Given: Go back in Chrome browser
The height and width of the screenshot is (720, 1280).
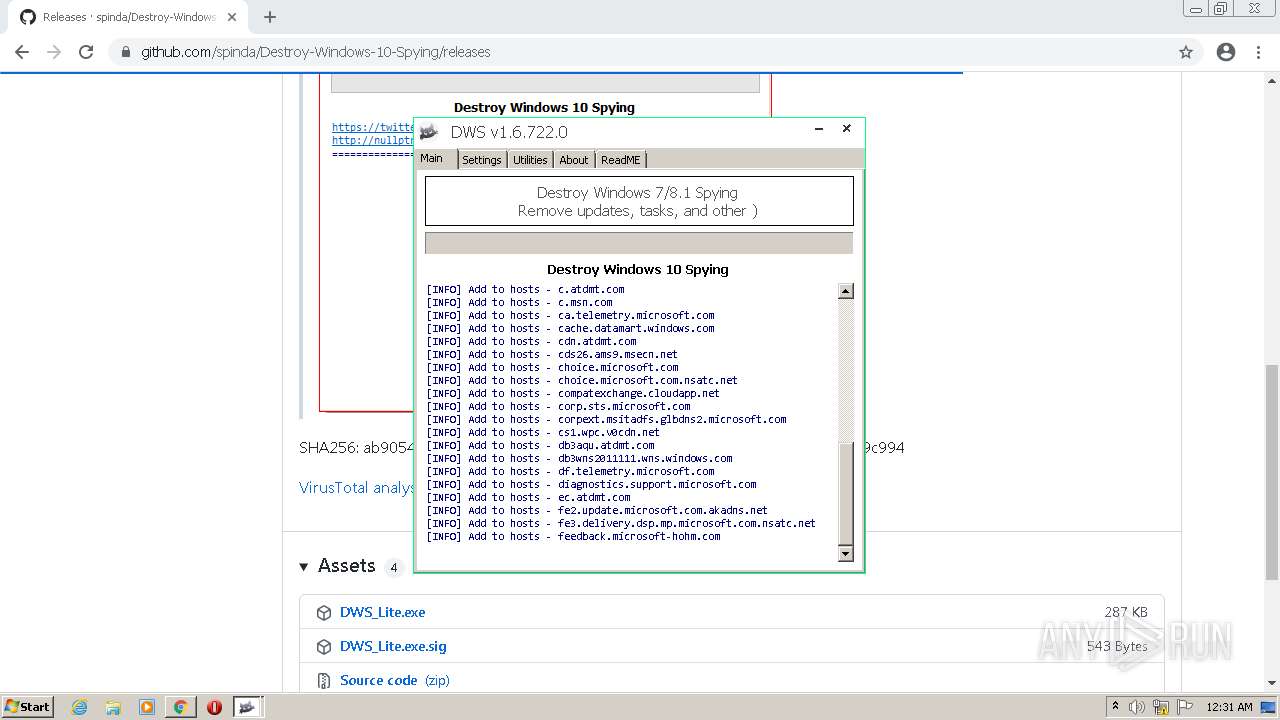Looking at the screenshot, I should coord(22,52).
